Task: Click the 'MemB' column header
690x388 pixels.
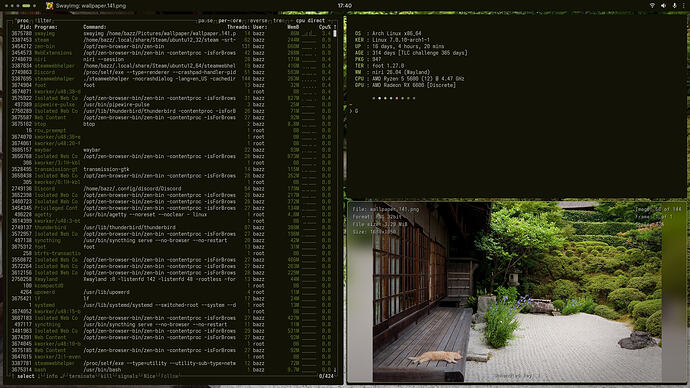Action: pyautogui.click(x=293, y=27)
